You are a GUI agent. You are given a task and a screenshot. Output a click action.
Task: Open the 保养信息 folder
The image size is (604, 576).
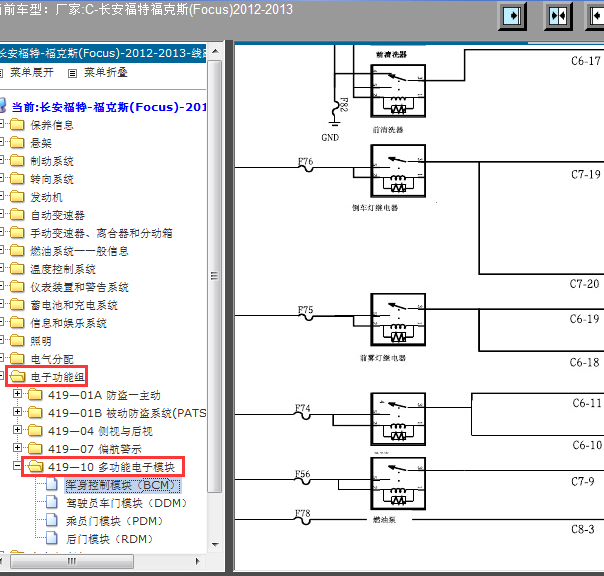coord(52,125)
